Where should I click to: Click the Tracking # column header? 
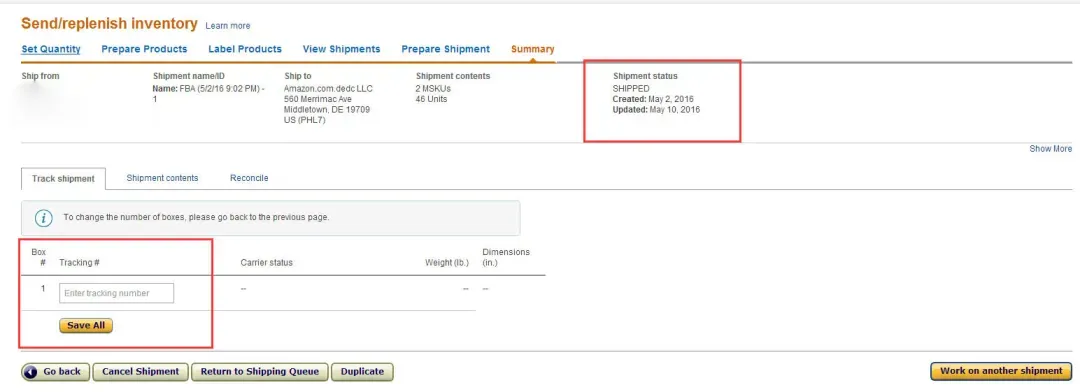[80, 262]
